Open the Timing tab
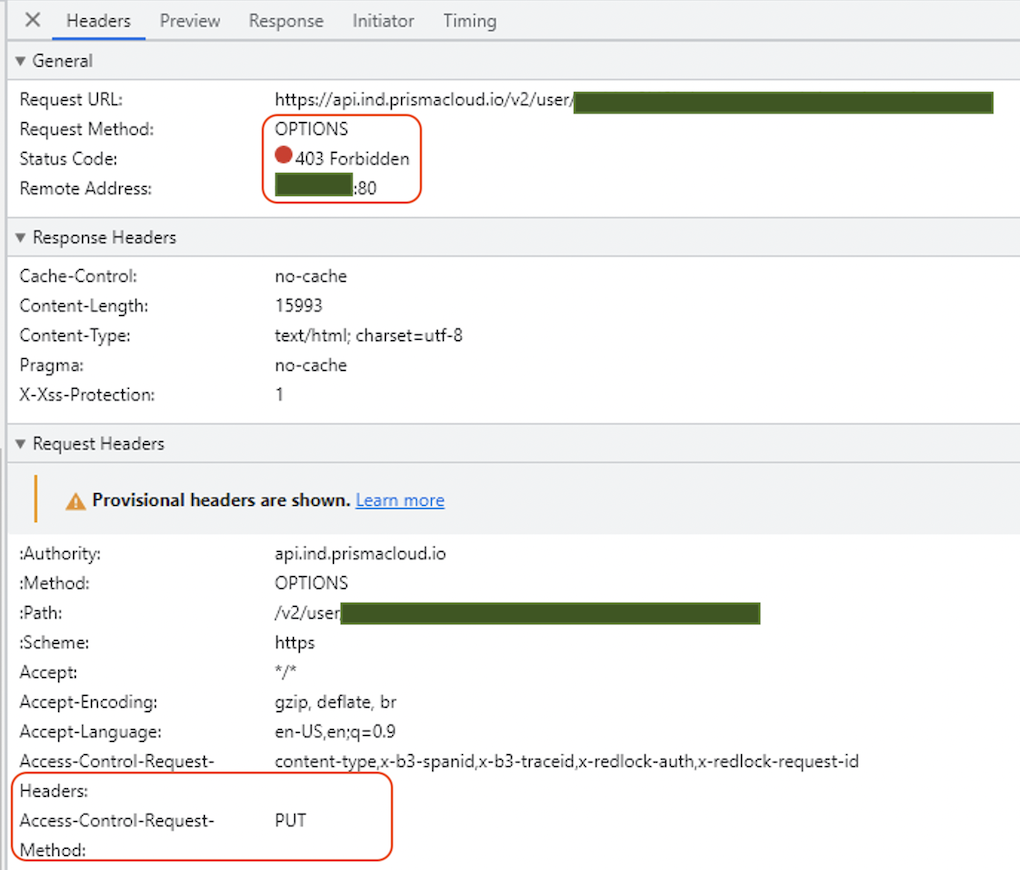1020x870 pixels. pos(469,21)
